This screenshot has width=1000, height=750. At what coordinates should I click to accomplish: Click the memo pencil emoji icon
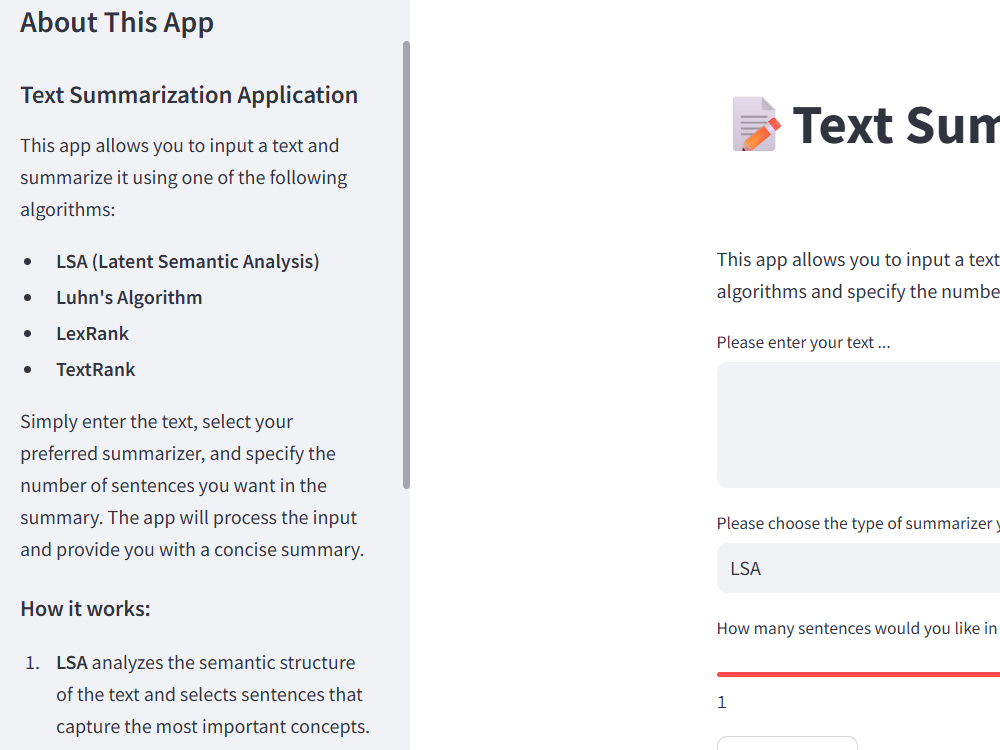click(x=756, y=124)
